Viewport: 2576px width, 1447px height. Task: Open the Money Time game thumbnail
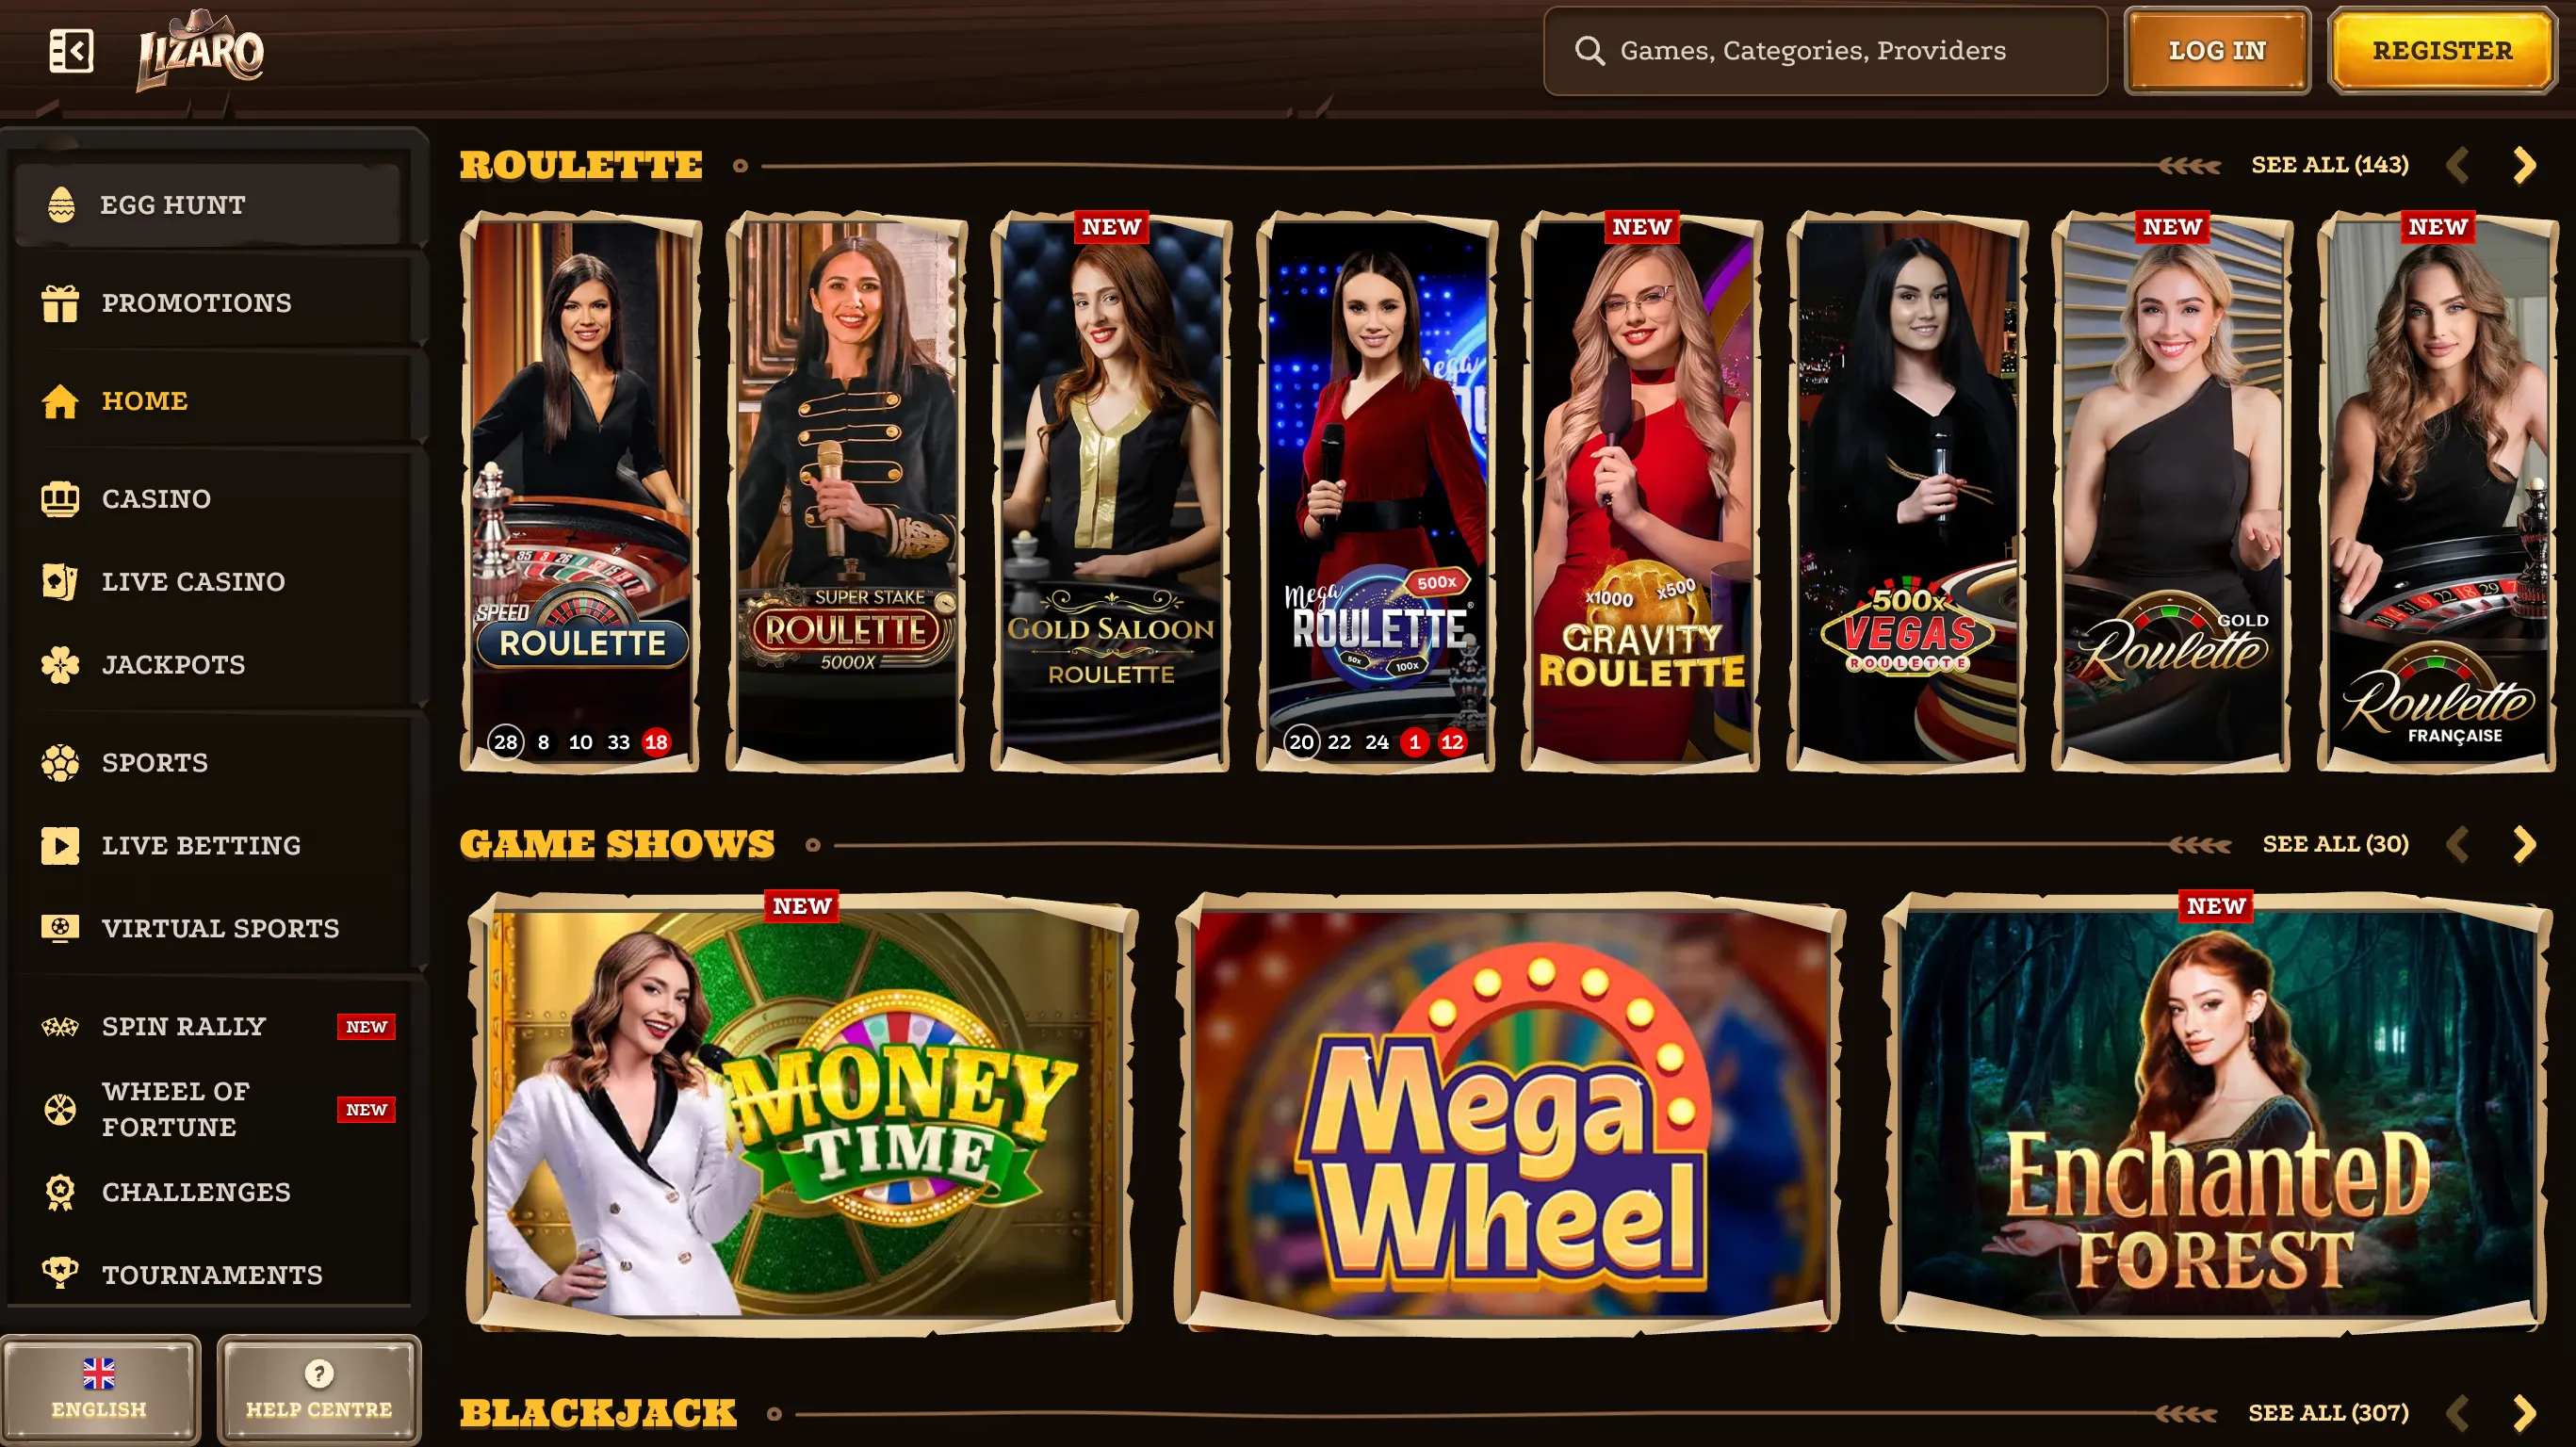click(802, 1112)
